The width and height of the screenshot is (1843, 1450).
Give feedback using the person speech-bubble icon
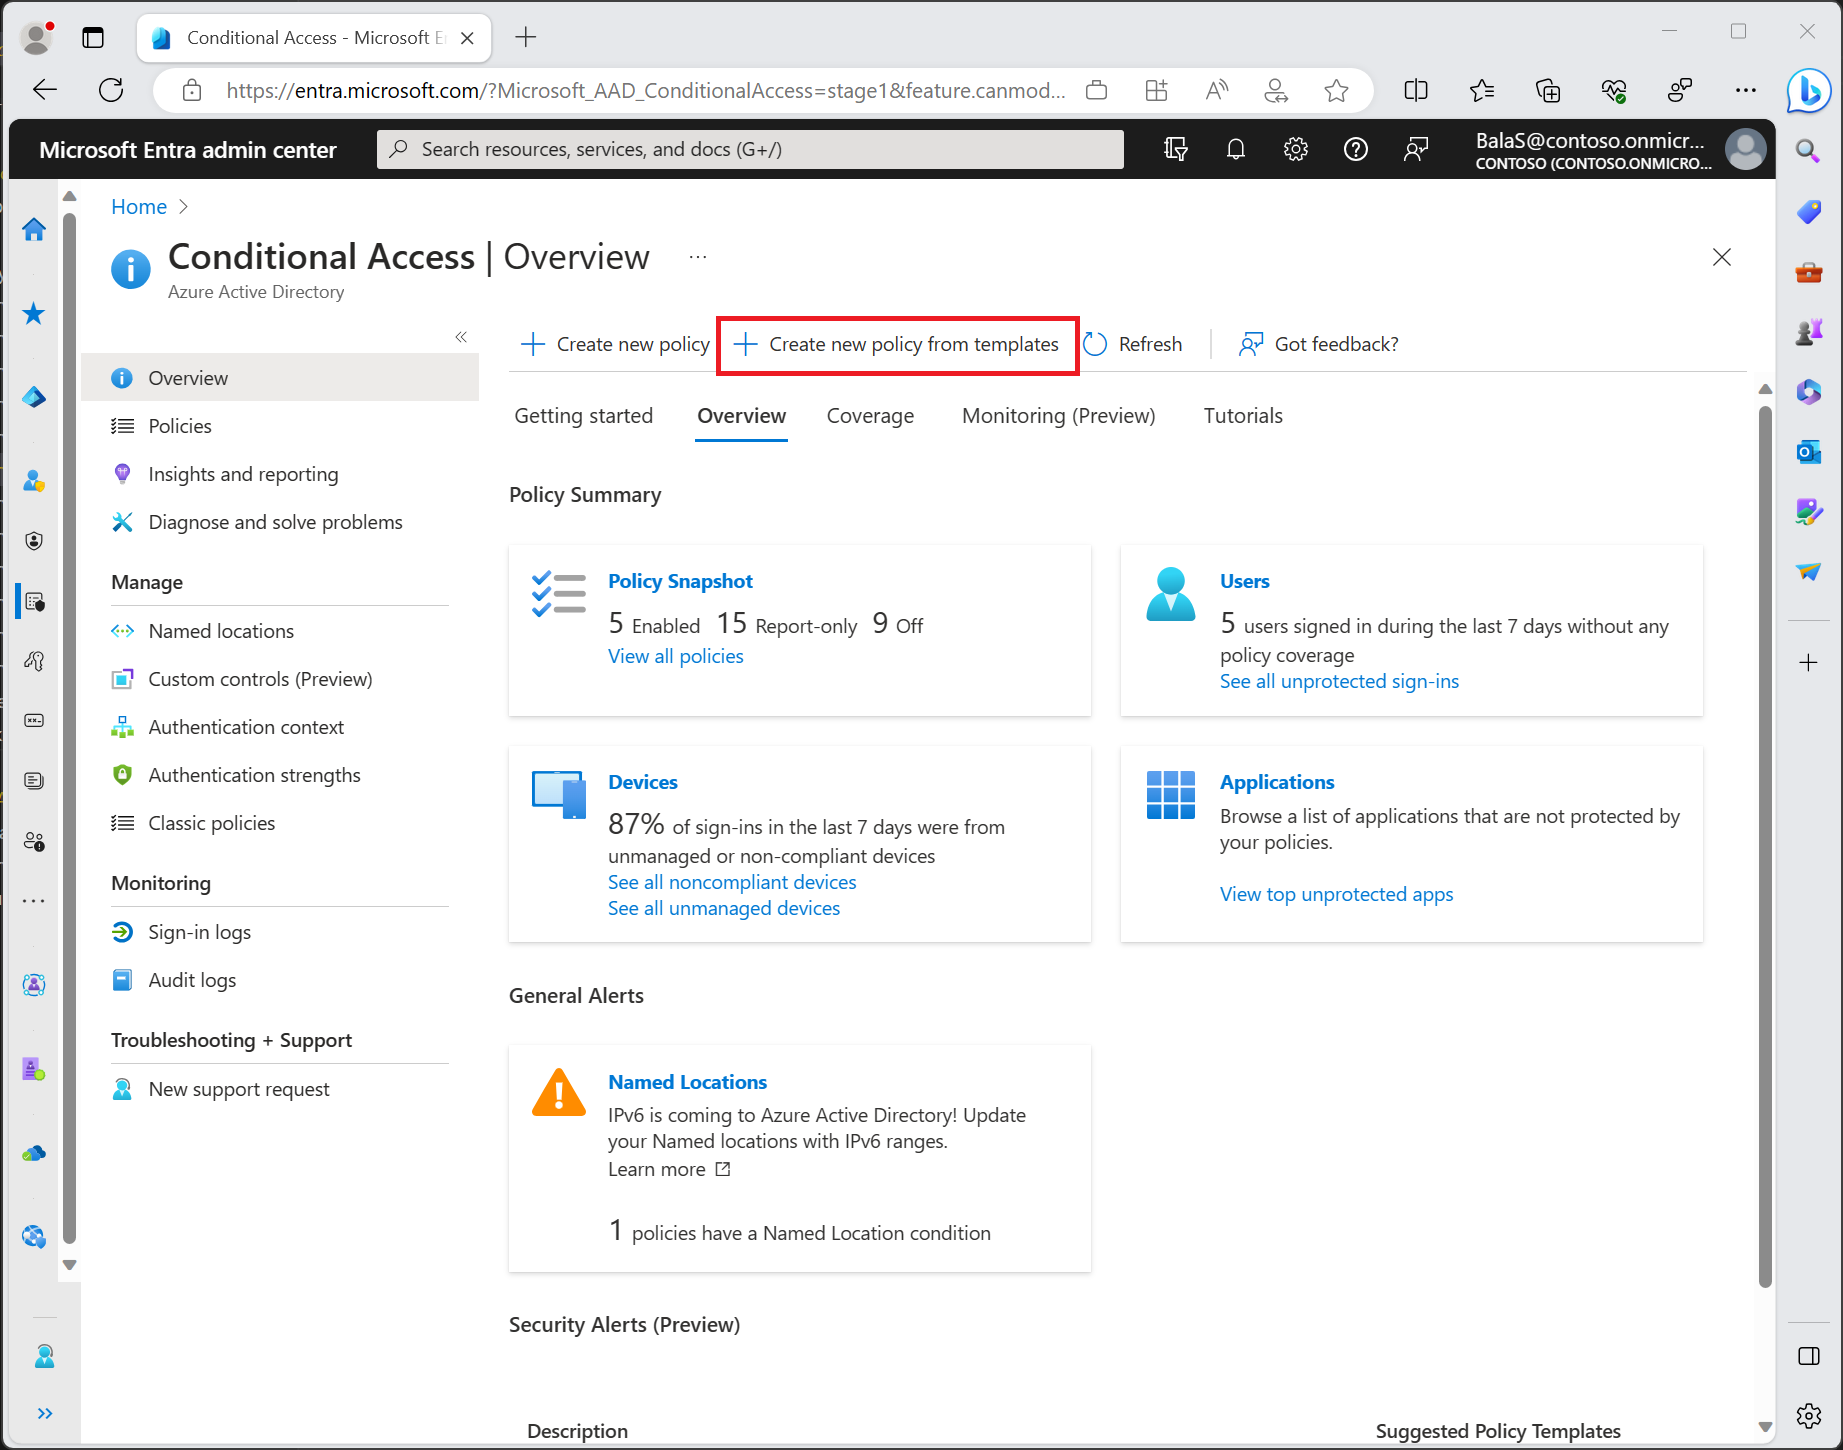1416,148
